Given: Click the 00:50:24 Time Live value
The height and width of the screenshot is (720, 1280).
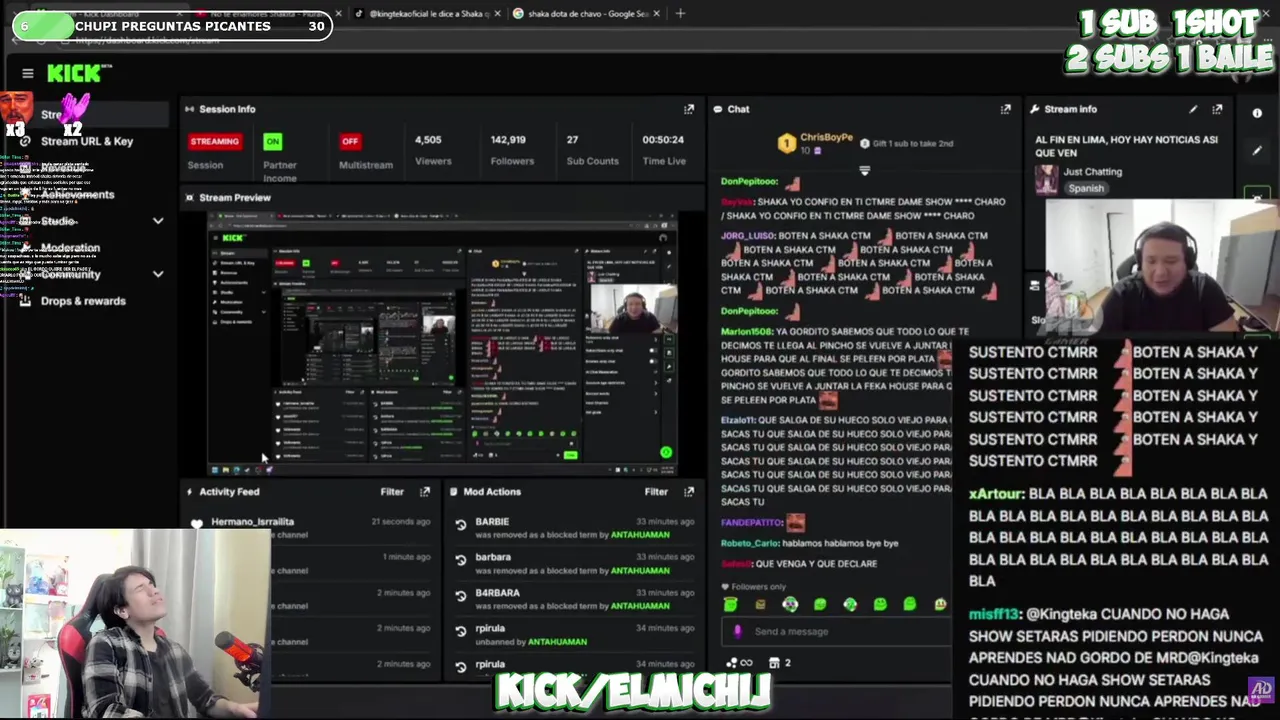Looking at the screenshot, I should point(663,140).
